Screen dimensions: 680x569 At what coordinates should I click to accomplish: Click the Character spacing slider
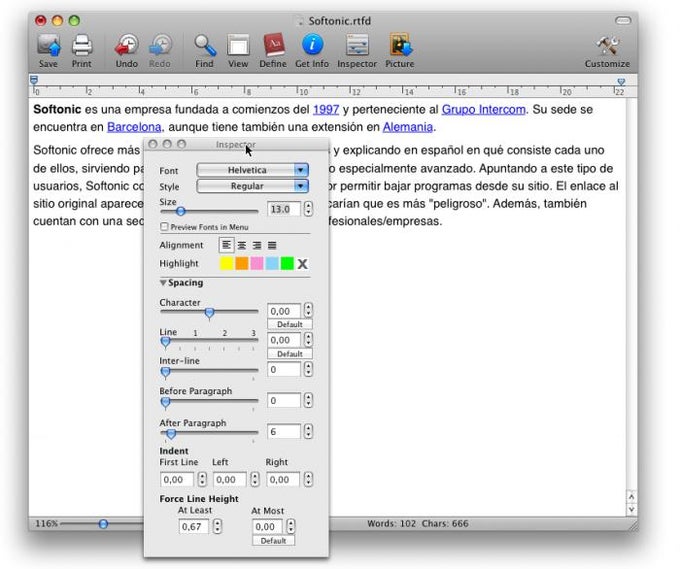pyautogui.click(x=209, y=312)
